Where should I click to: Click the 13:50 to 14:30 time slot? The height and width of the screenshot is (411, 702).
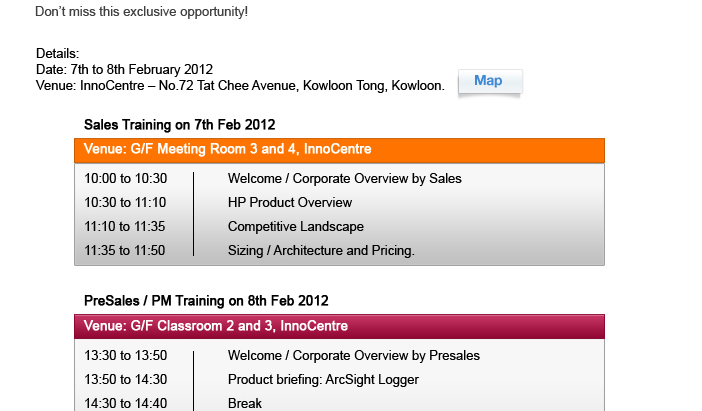(x=126, y=380)
